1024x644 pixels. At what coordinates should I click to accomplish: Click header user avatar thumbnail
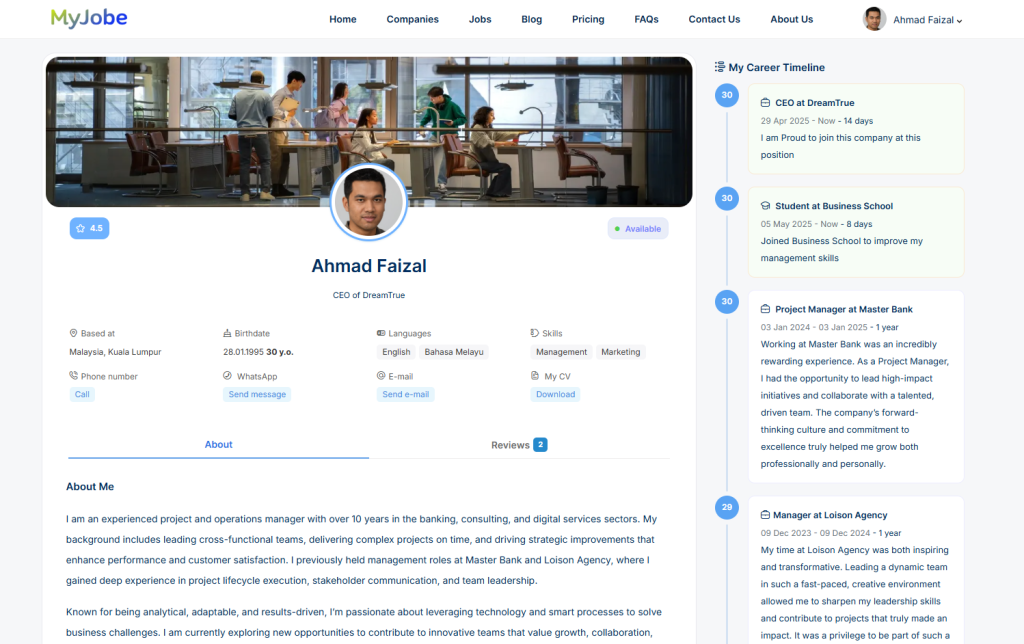pos(874,19)
